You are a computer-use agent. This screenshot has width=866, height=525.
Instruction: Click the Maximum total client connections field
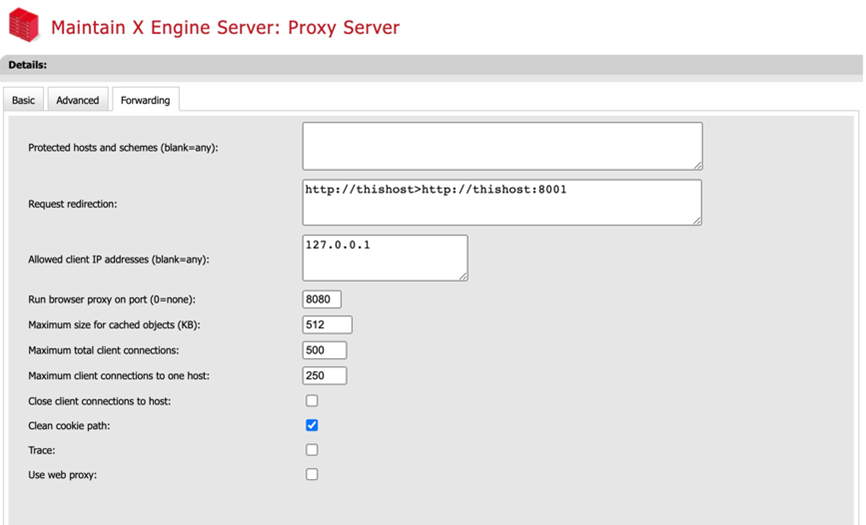324,350
